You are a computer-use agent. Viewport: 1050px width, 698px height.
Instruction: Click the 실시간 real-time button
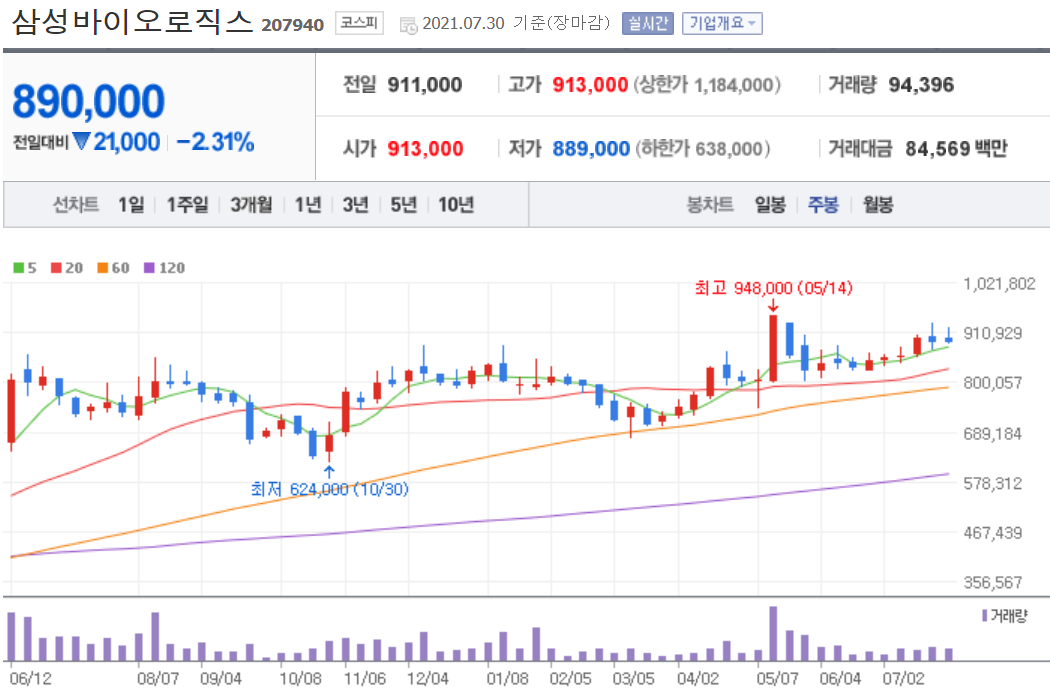pos(648,23)
